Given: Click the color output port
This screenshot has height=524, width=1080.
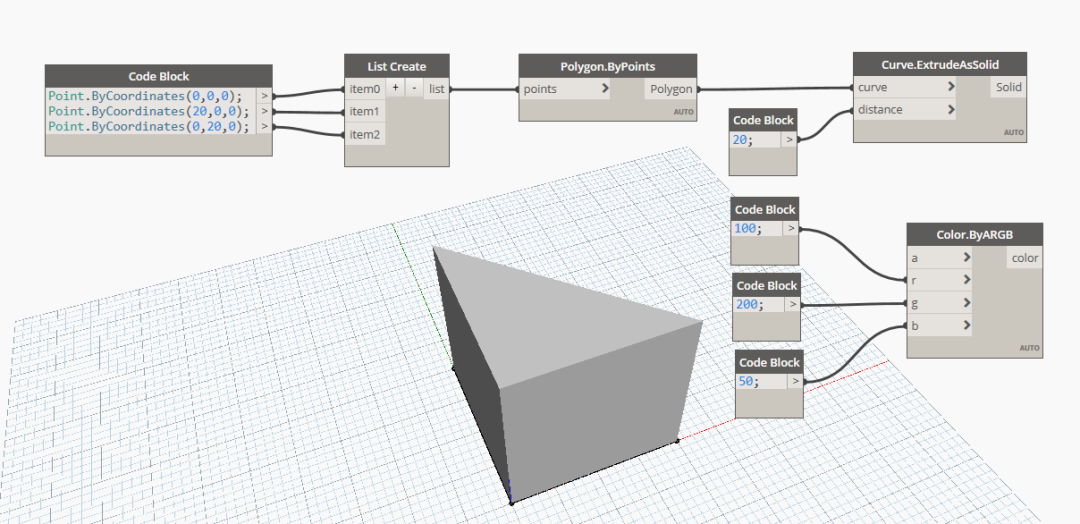Looking at the screenshot, I should (1025, 258).
